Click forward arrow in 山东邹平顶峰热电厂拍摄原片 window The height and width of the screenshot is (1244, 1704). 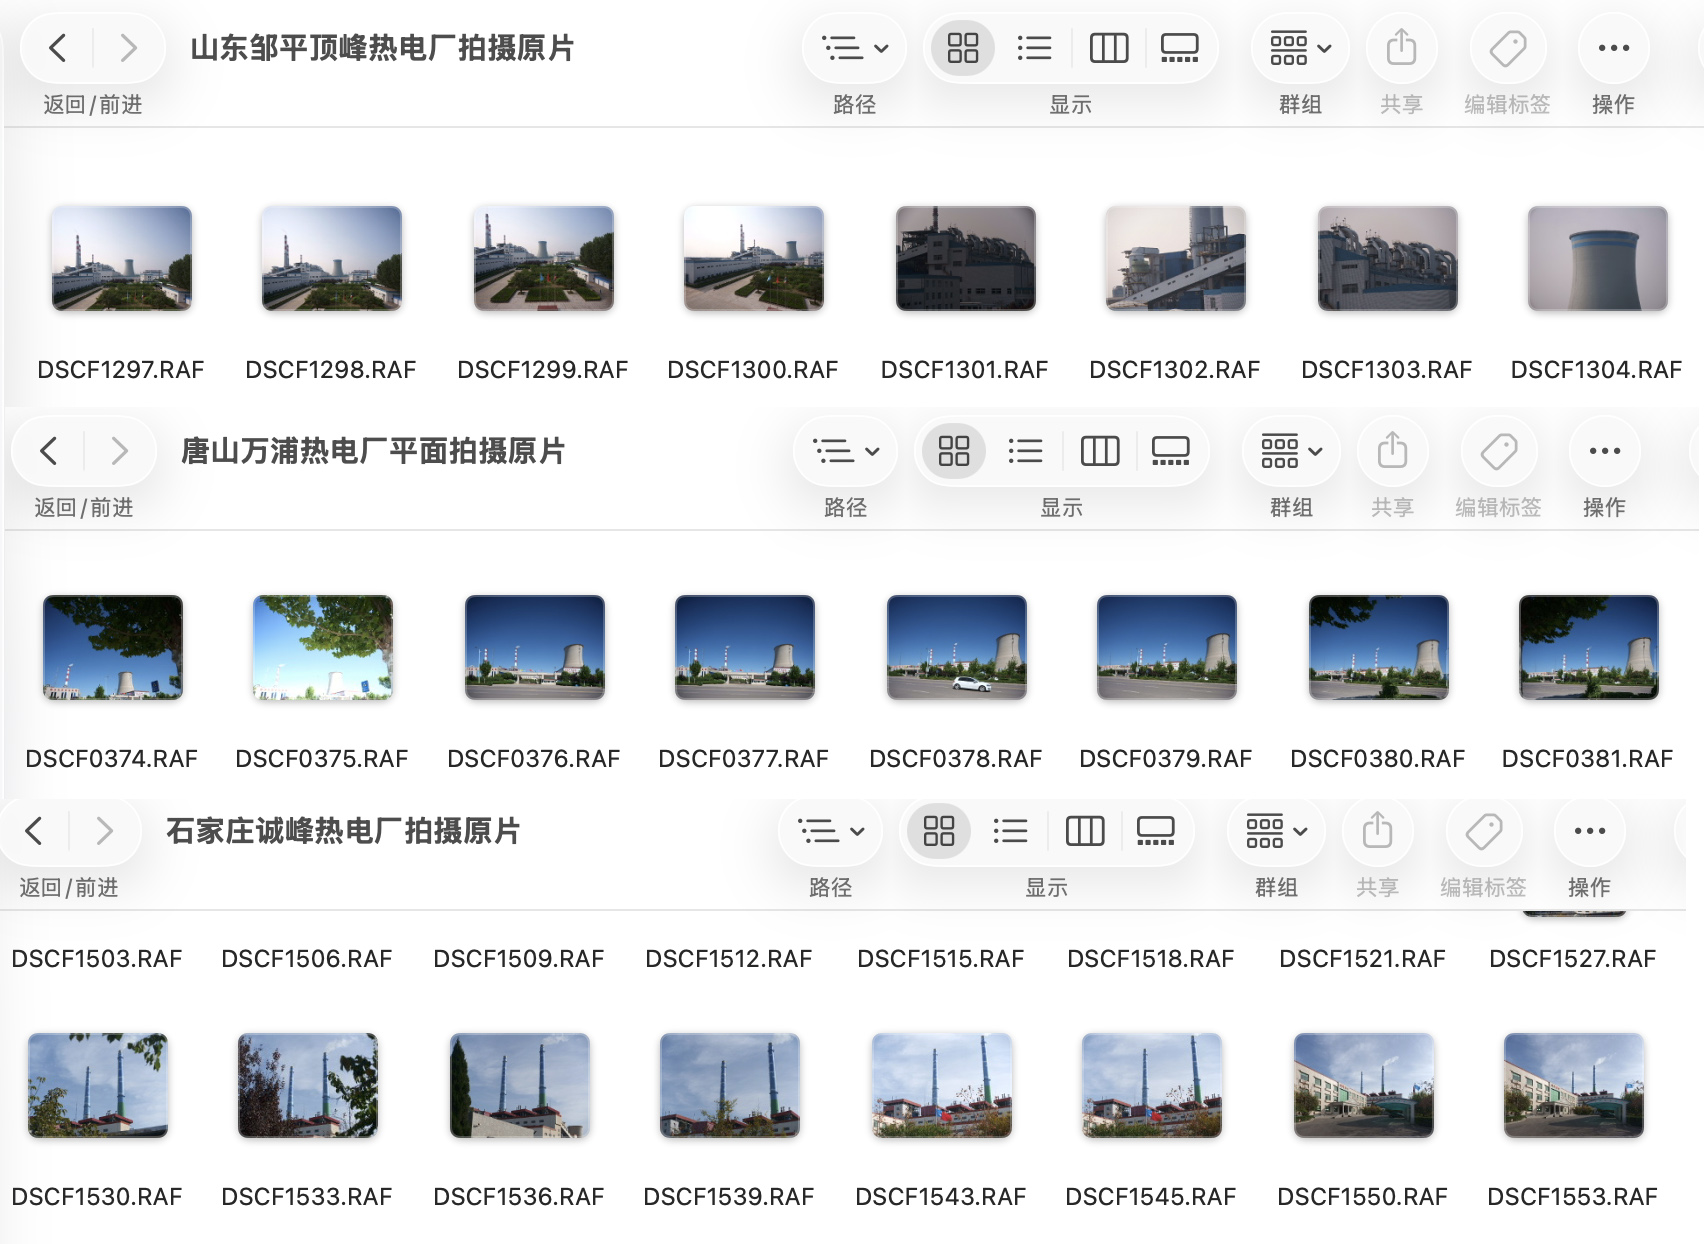point(128,48)
